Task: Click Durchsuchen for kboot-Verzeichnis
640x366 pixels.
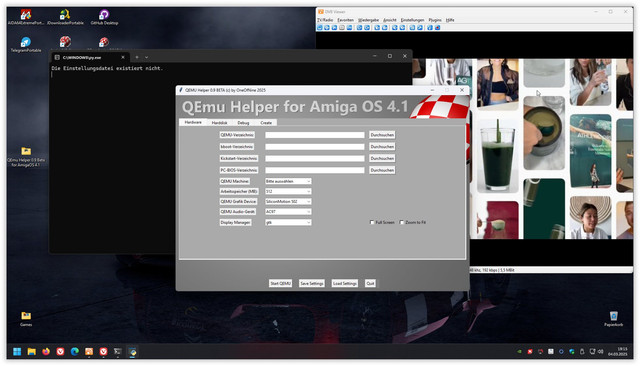Action: tap(382, 146)
